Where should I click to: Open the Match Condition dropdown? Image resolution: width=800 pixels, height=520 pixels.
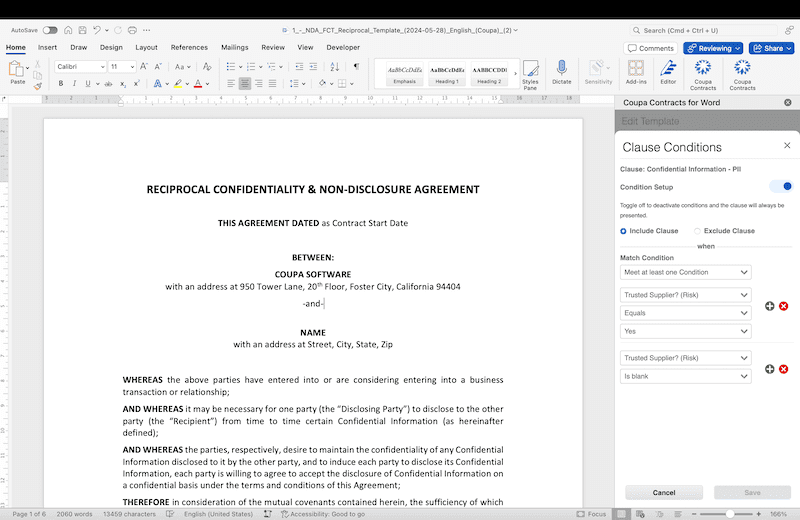point(685,273)
